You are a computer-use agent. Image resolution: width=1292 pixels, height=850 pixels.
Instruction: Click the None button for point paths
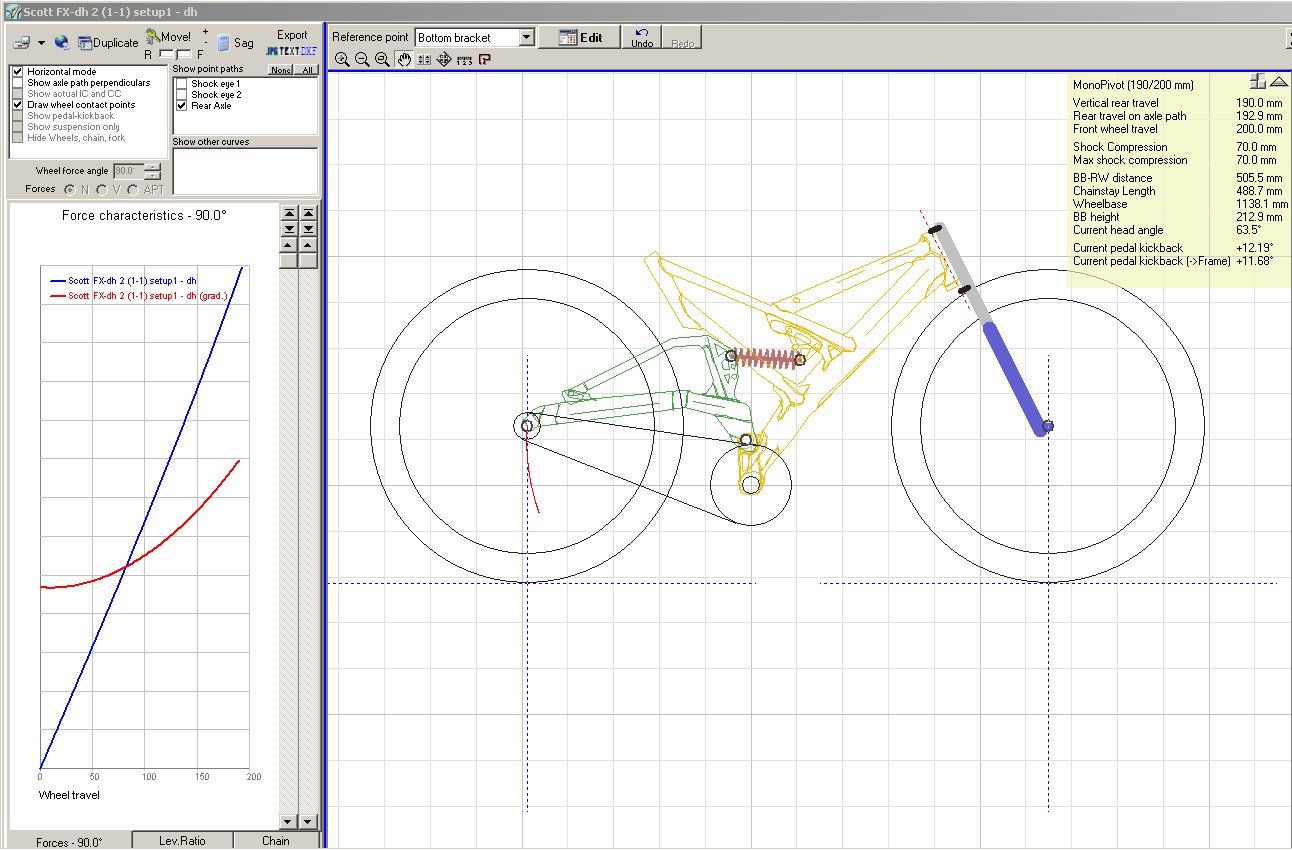[281, 70]
